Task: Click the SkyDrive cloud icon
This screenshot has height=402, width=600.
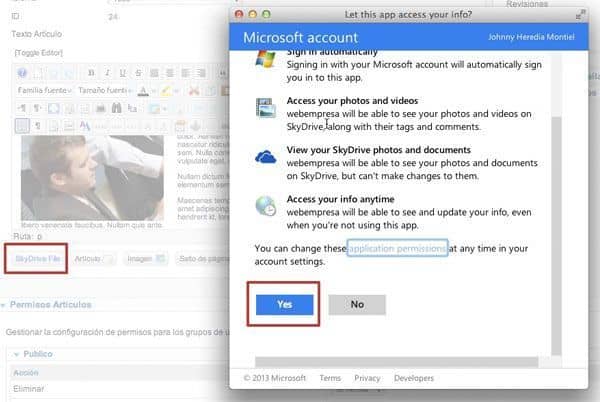Action: pyautogui.click(x=266, y=157)
